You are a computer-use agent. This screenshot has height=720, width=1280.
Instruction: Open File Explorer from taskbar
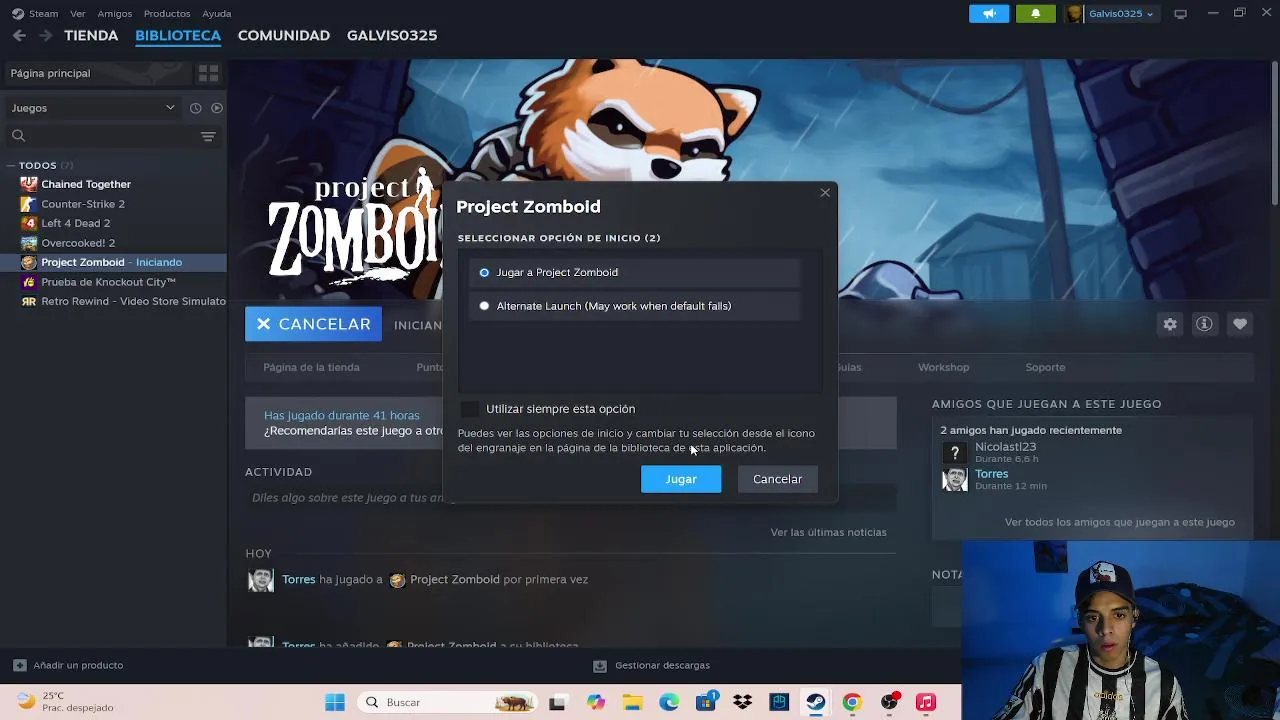[632, 702]
